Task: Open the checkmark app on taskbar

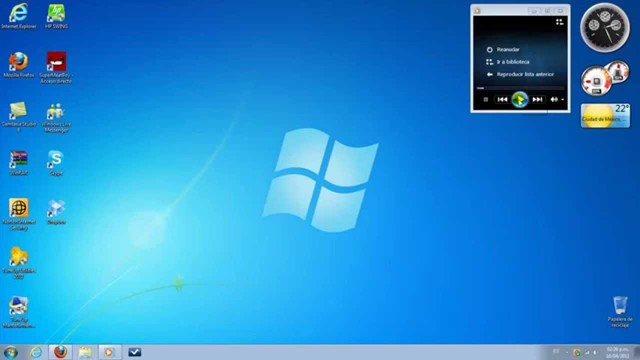Action: [x=134, y=352]
